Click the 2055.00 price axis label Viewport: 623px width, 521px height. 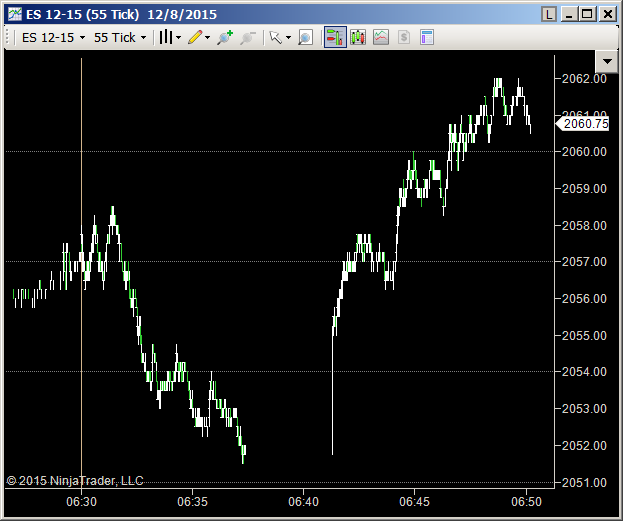584,335
